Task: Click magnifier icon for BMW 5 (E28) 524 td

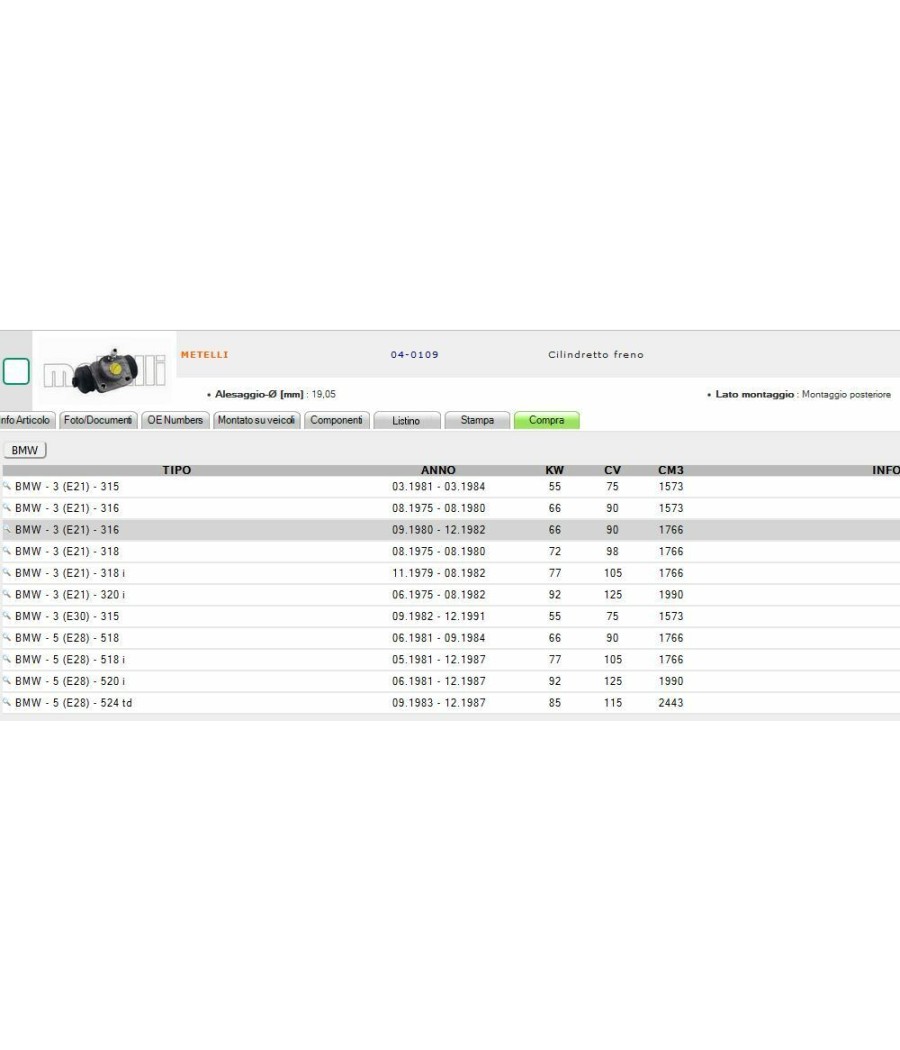Action: point(7,702)
